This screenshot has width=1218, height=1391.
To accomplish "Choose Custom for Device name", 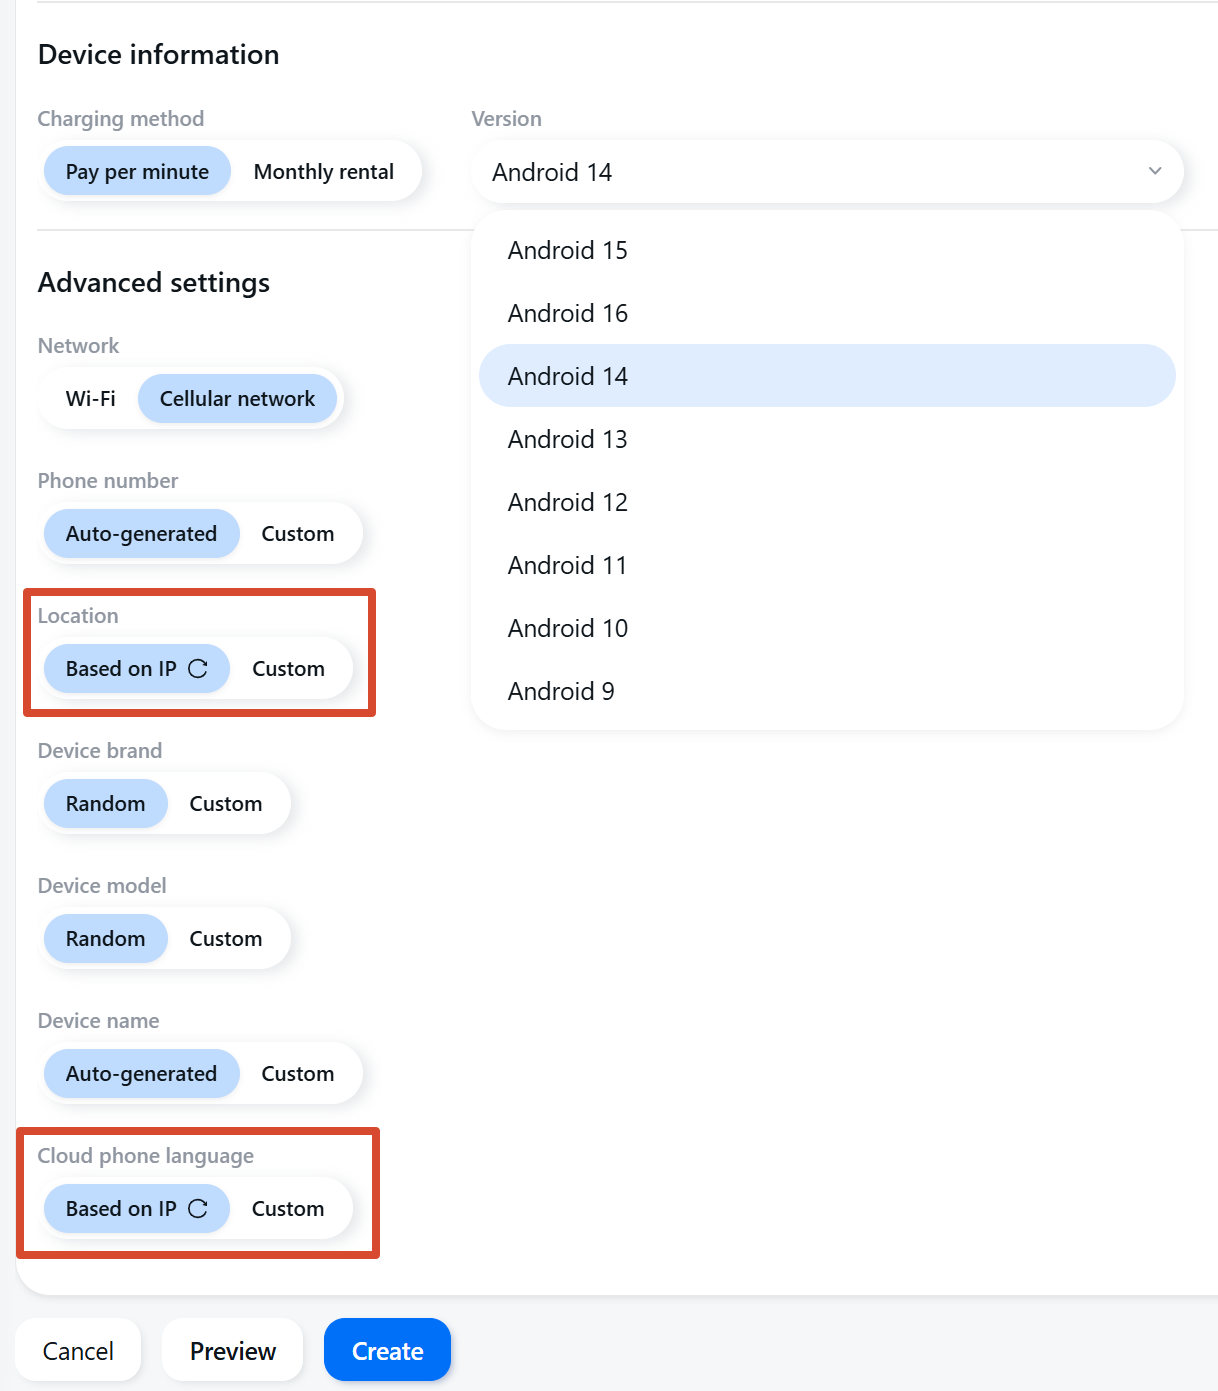I will click(x=298, y=1074).
